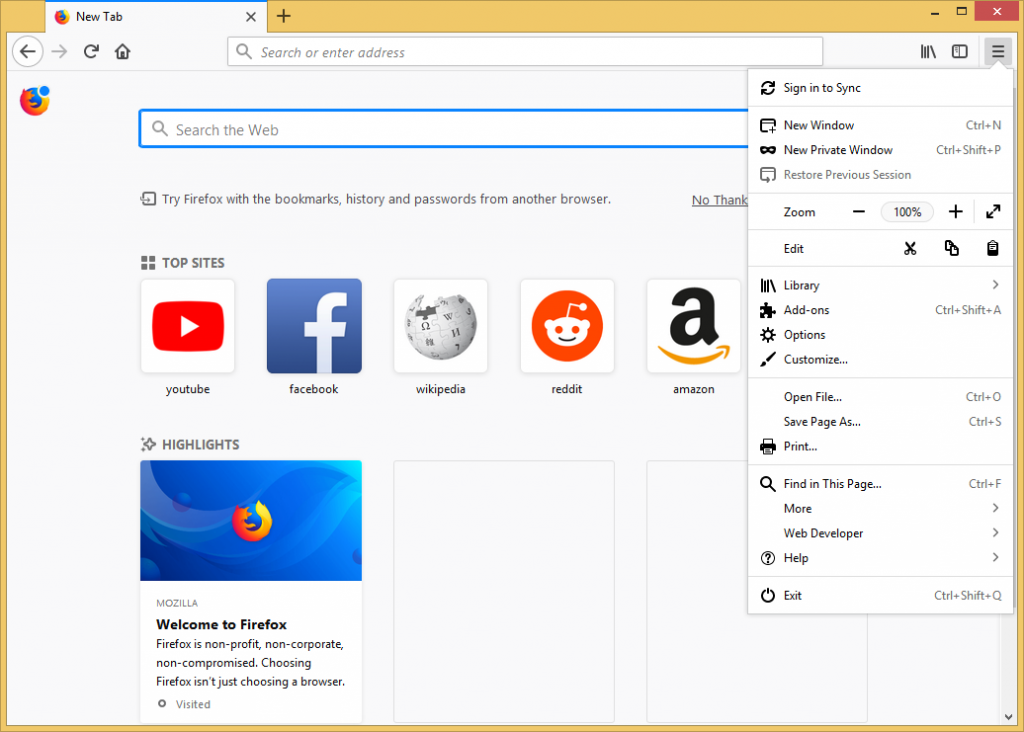
Task: Click the TOP SITES section header
Action: pos(183,263)
